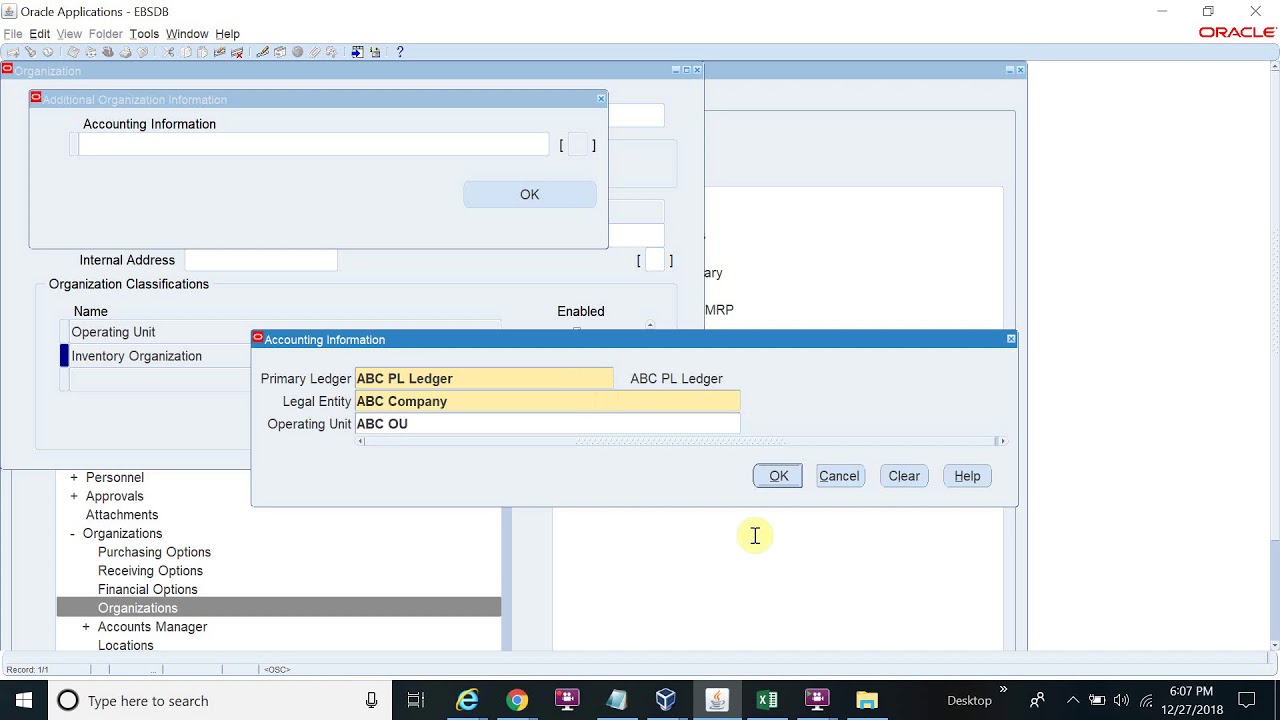Image resolution: width=1280 pixels, height=720 pixels.
Task: Click the Copy toolbar icon
Action: 185,52
